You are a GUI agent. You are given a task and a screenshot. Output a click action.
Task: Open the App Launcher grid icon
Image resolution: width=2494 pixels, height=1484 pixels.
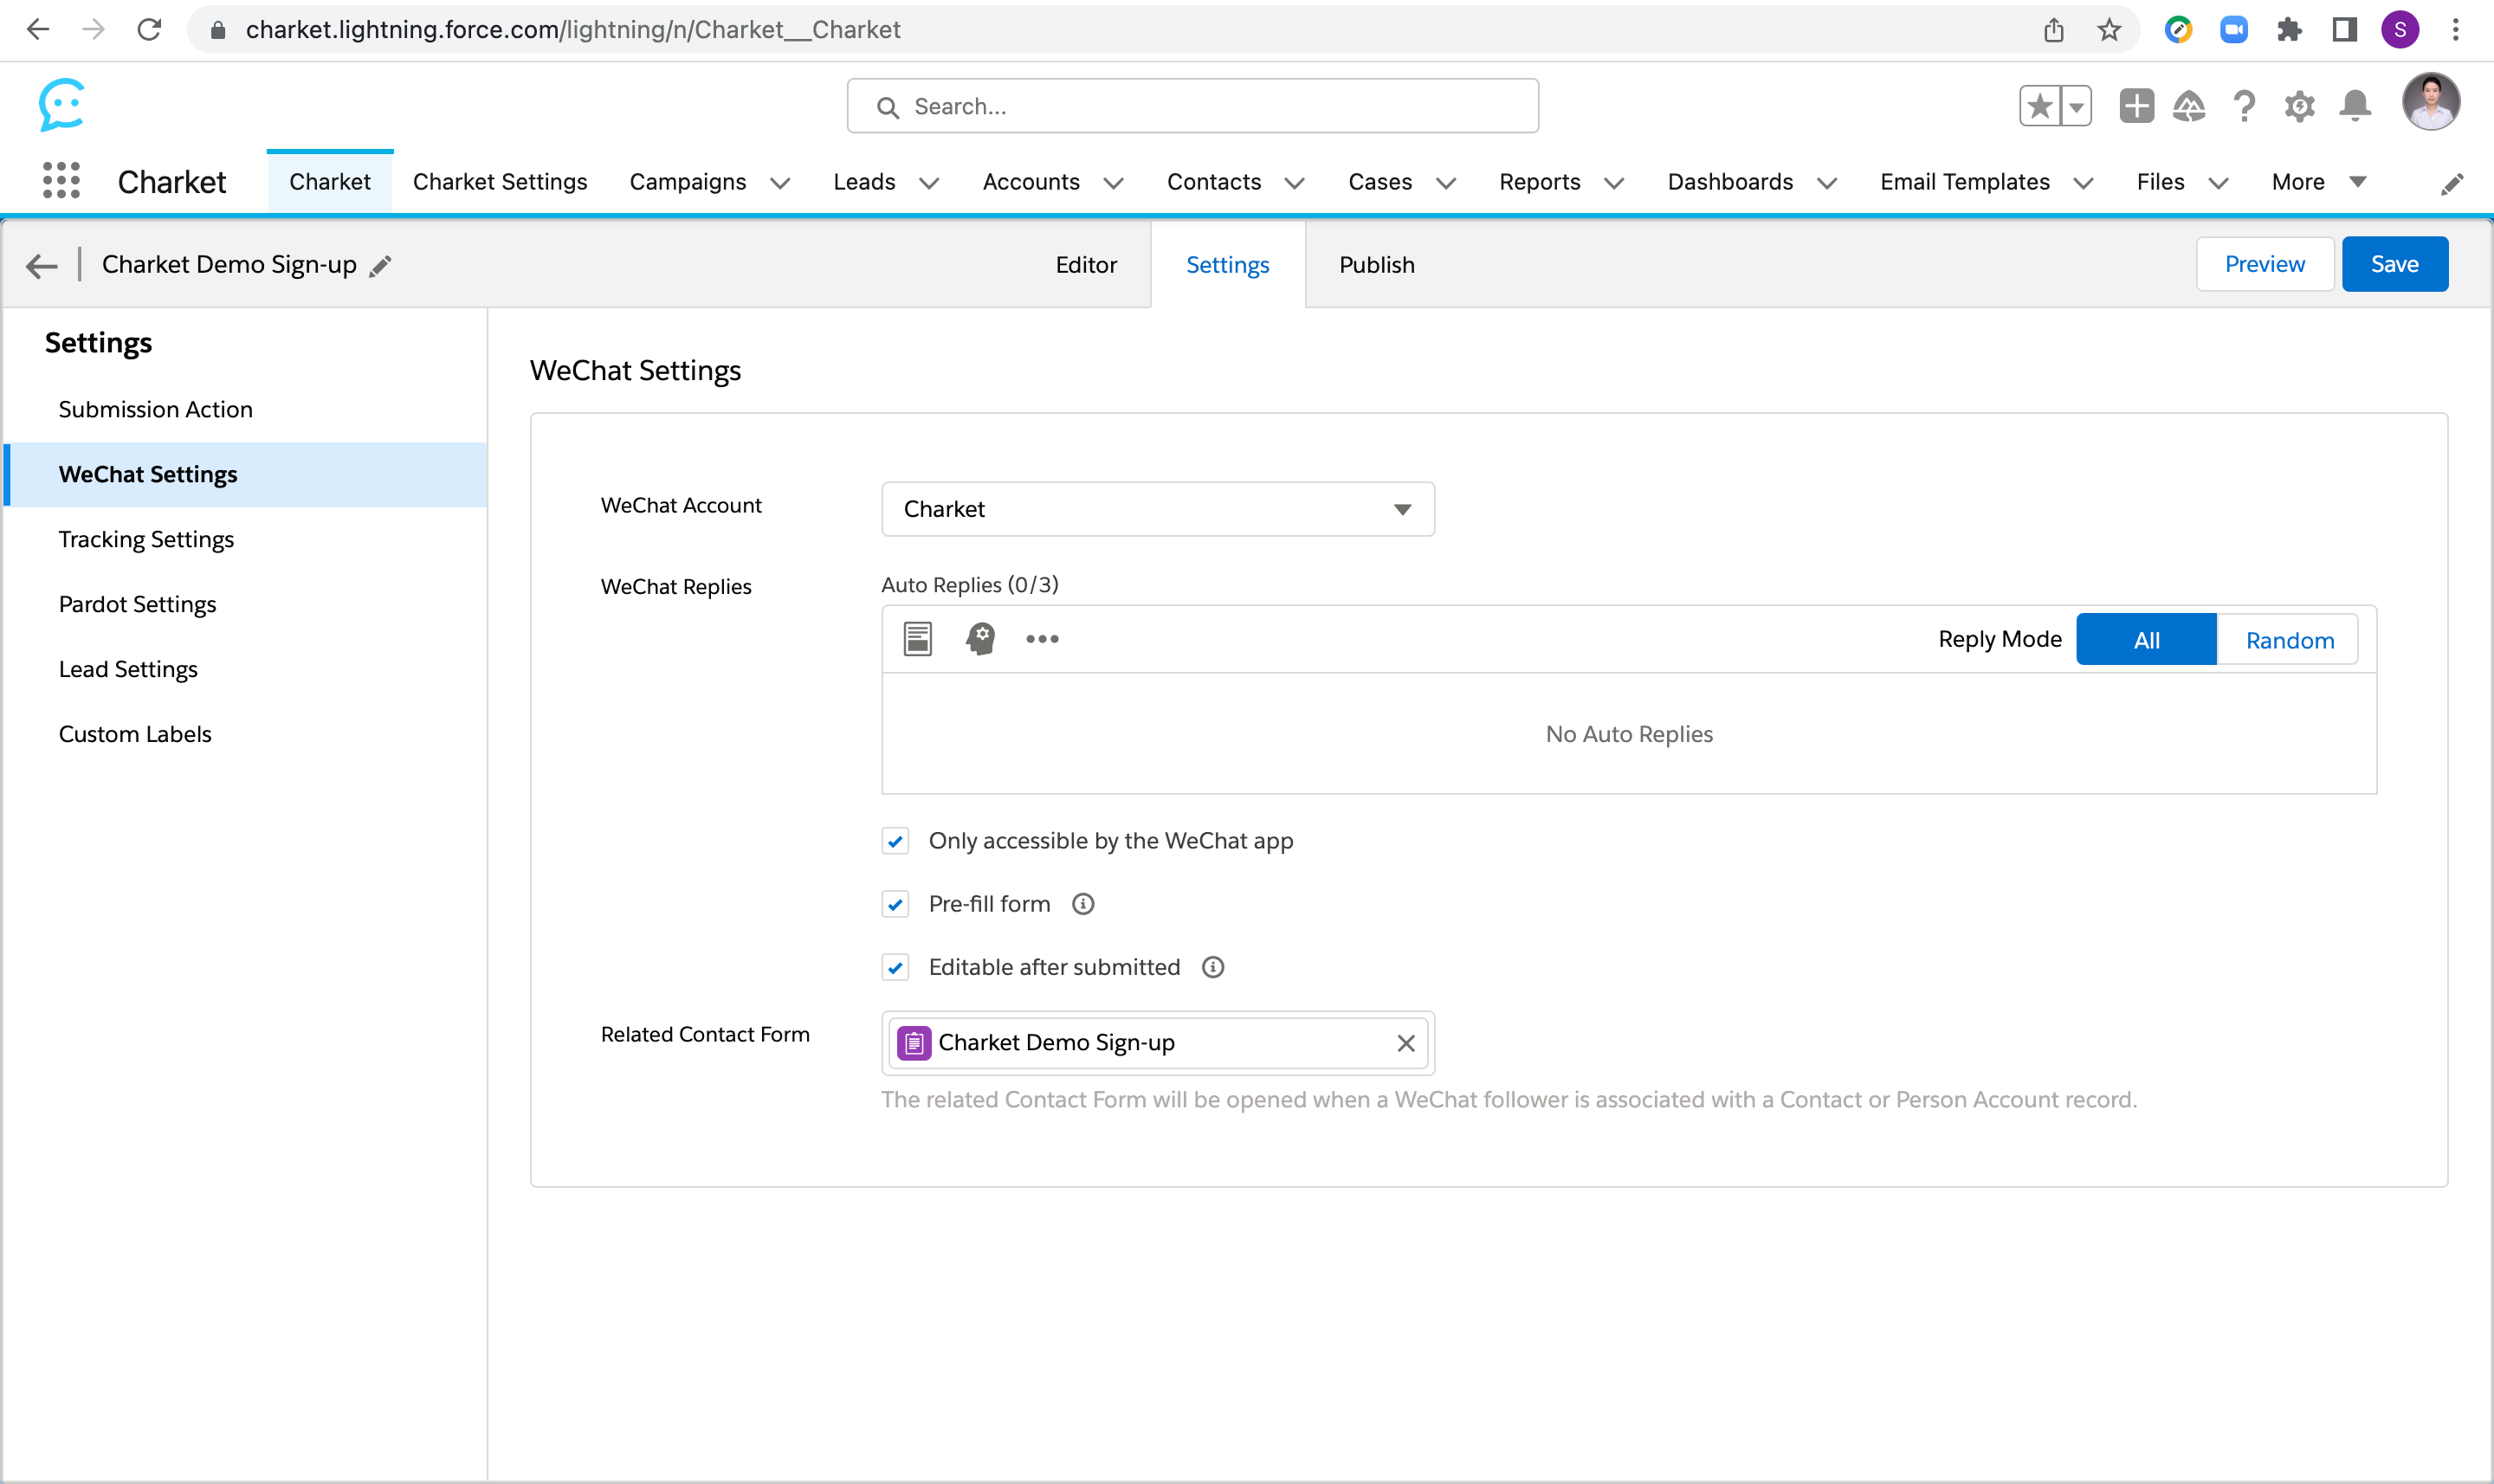pos(61,181)
